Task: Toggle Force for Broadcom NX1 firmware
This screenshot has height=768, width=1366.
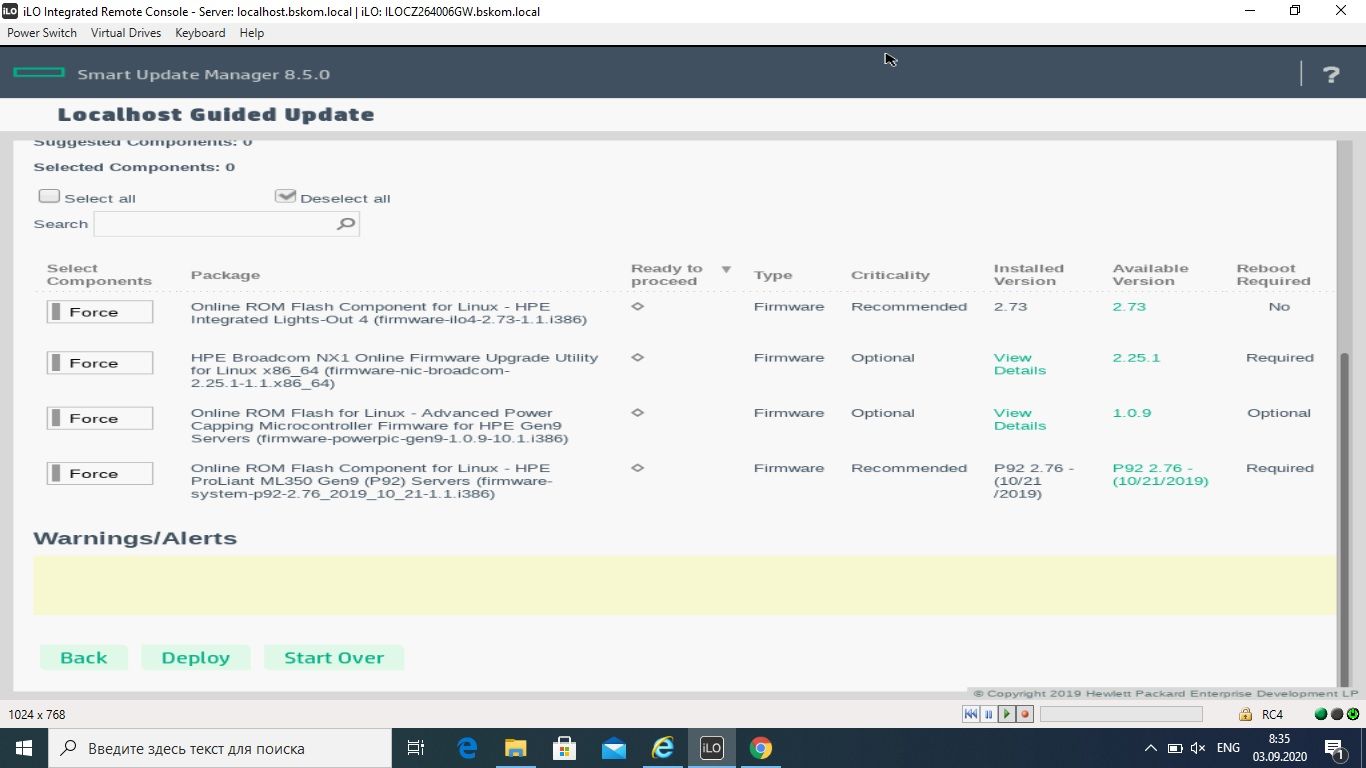Action: pos(100,363)
